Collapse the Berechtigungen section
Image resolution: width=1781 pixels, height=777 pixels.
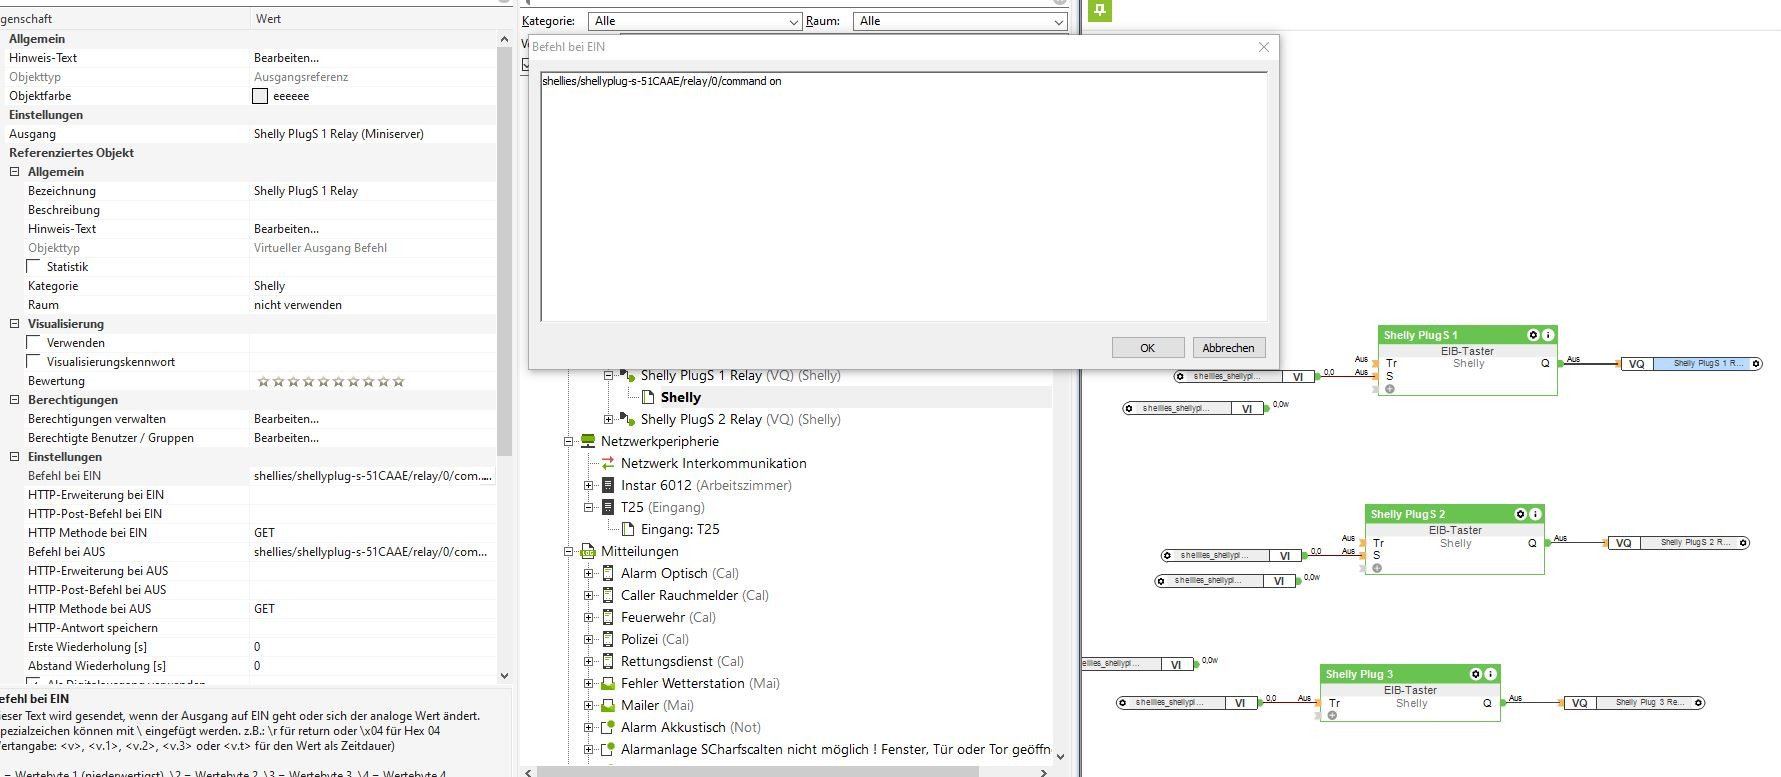[x=15, y=400]
